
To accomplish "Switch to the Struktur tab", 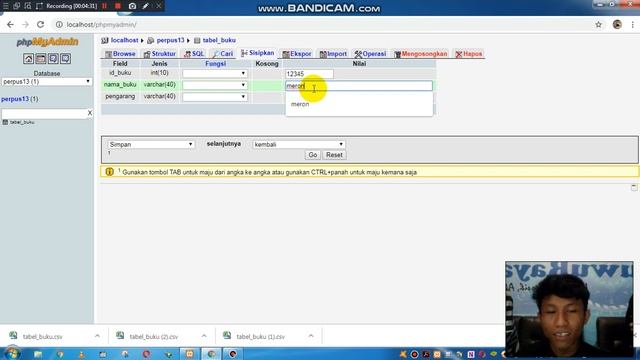I will point(160,54).
